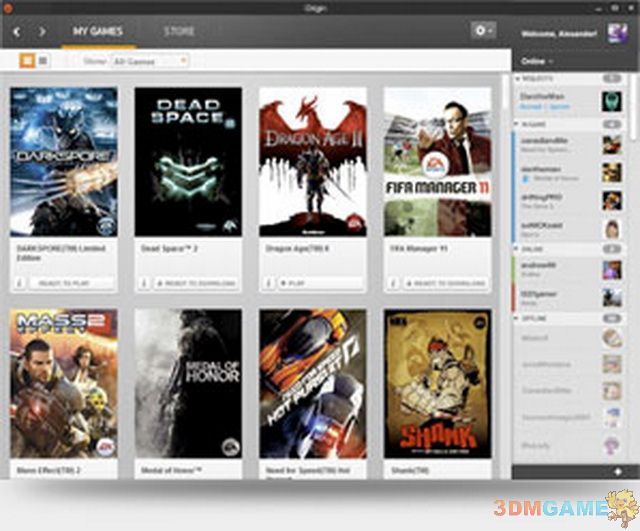Click the green-status online friend's avatar
Viewport: 640px width, 531px height.
pos(612,270)
